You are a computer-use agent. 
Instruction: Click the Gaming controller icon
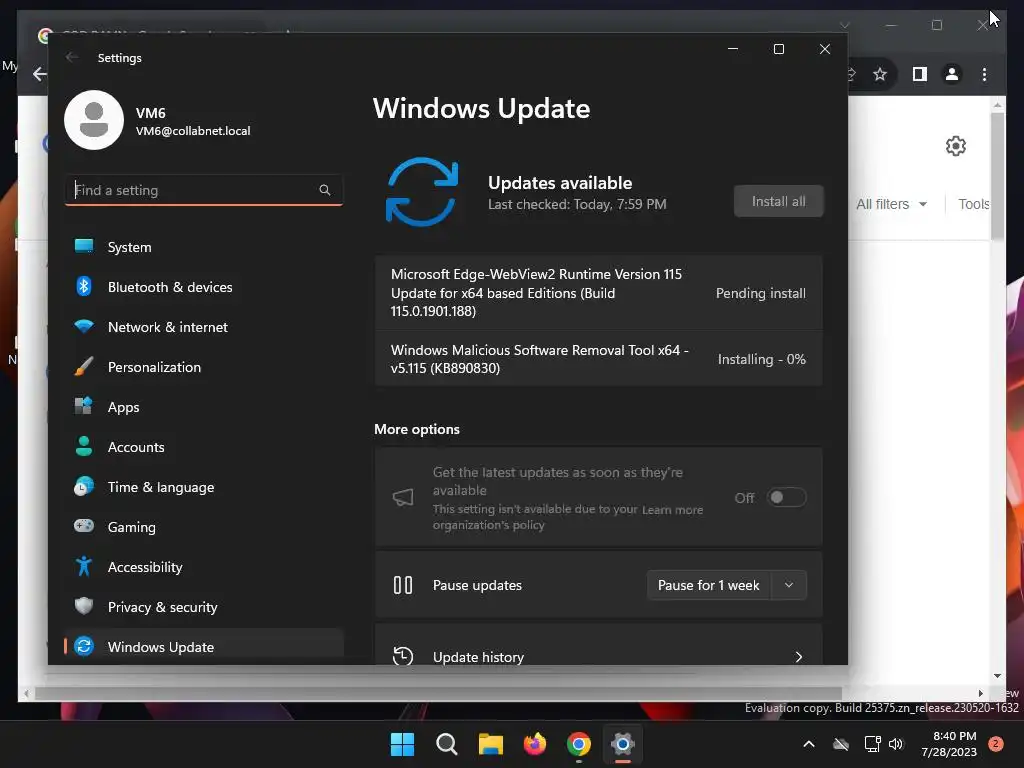point(84,526)
